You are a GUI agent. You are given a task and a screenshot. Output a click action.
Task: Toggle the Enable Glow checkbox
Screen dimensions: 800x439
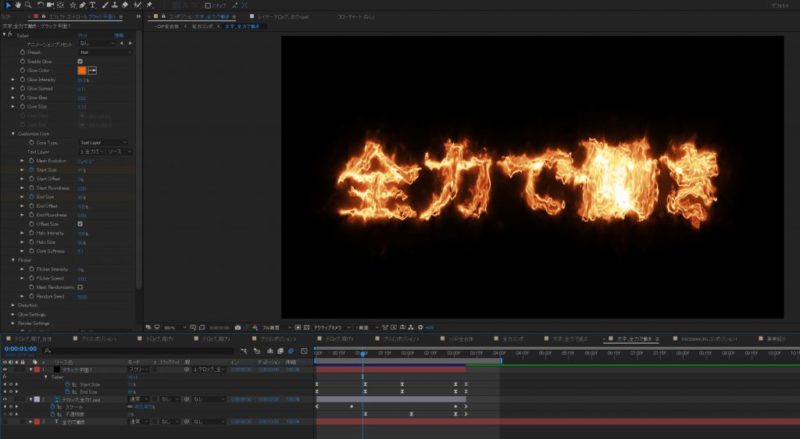80,61
